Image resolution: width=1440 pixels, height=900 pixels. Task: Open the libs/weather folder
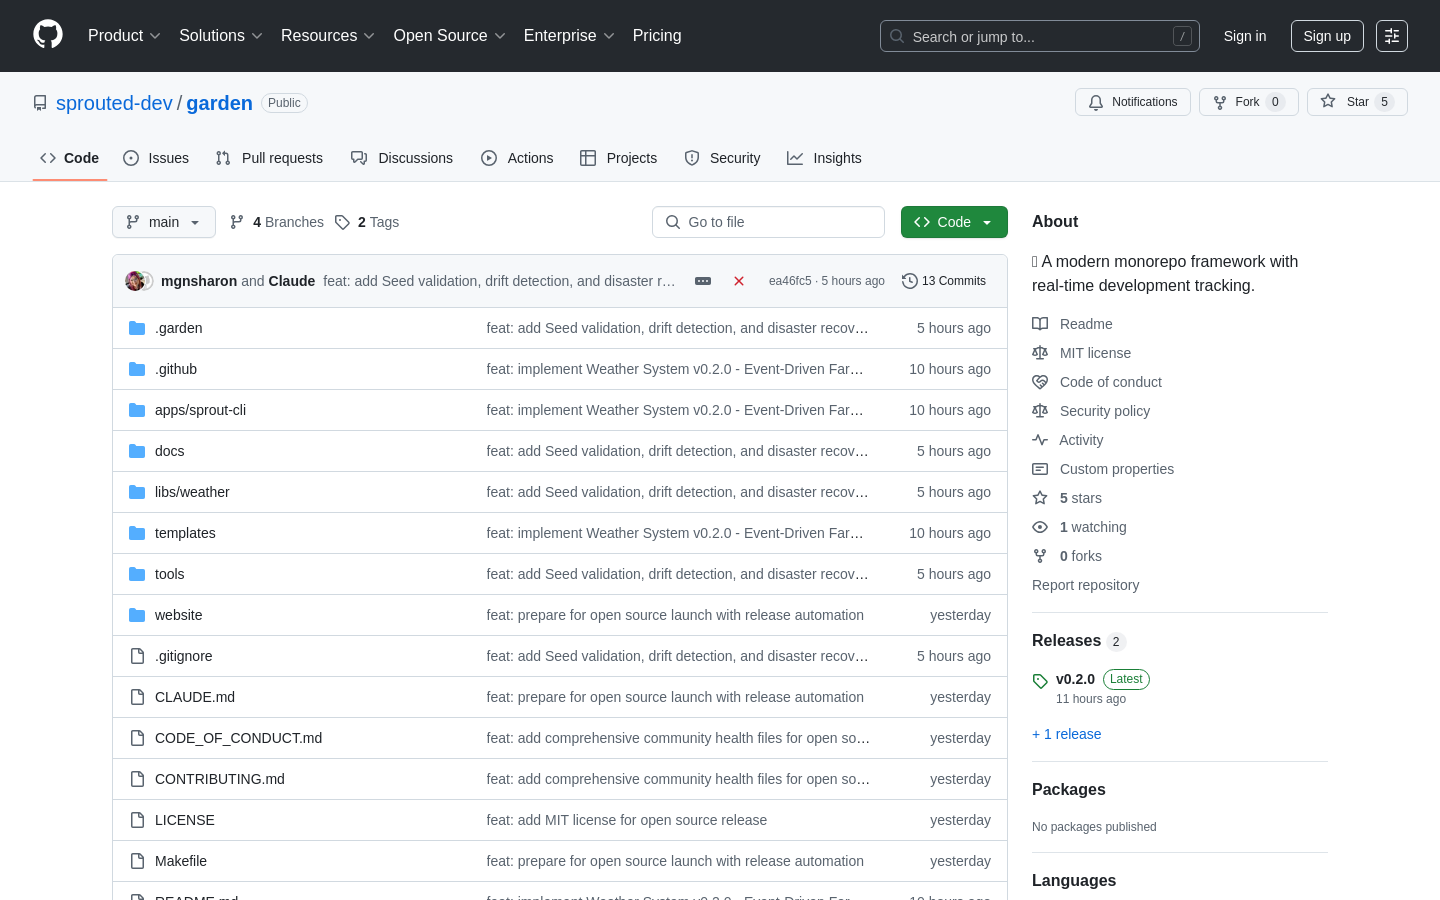pos(192,492)
